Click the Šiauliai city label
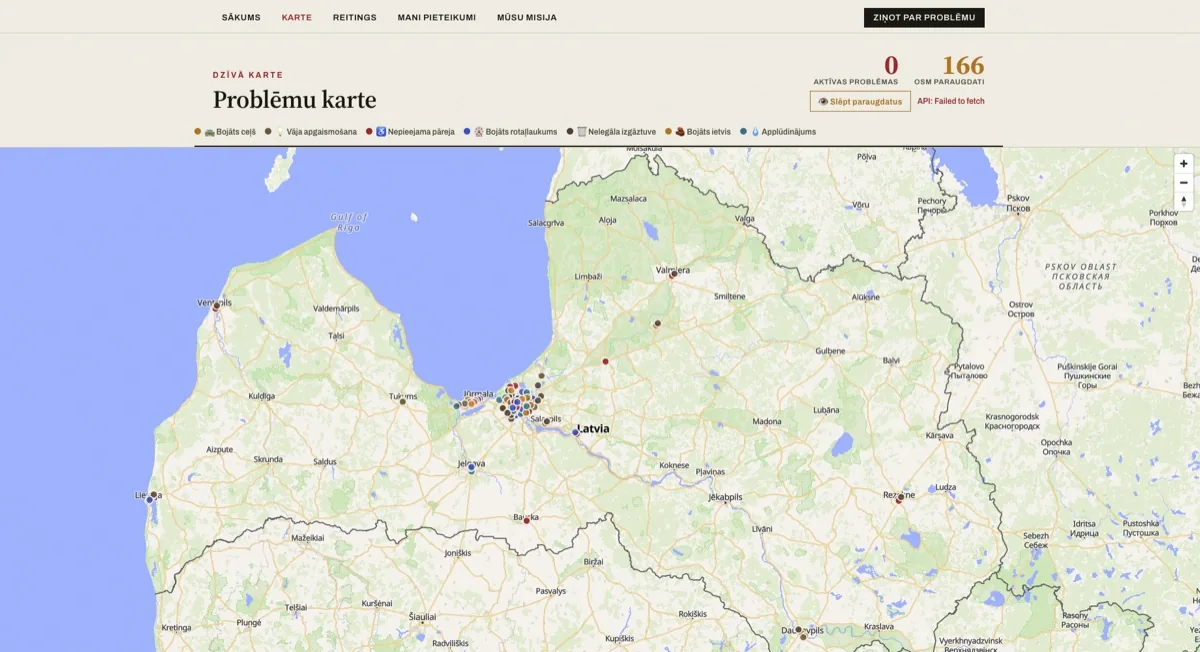This screenshot has width=1200, height=652. [422, 618]
